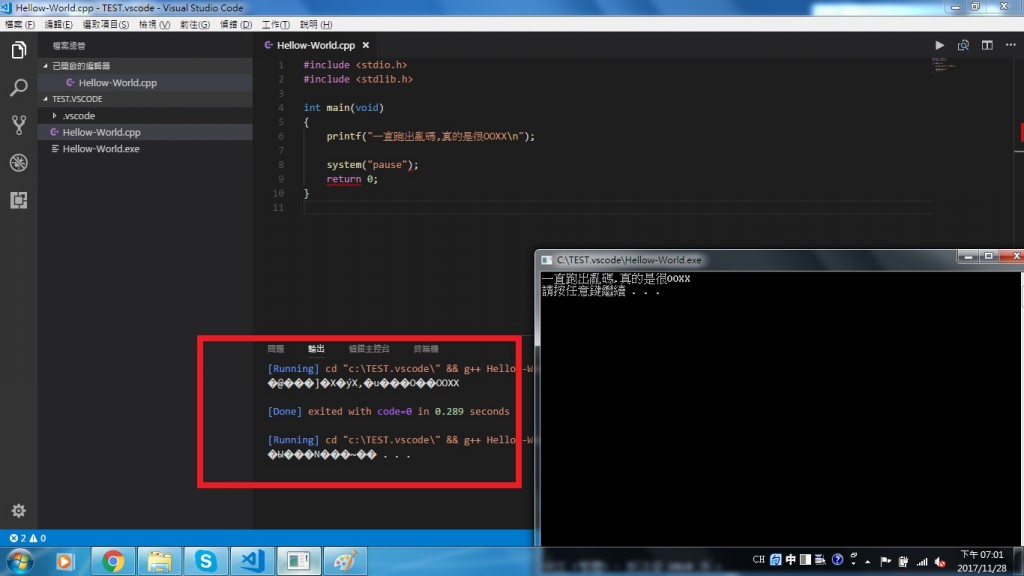Click the network signal tray icon
Image resolution: width=1024 pixels, height=576 pixels.
coord(922,561)
